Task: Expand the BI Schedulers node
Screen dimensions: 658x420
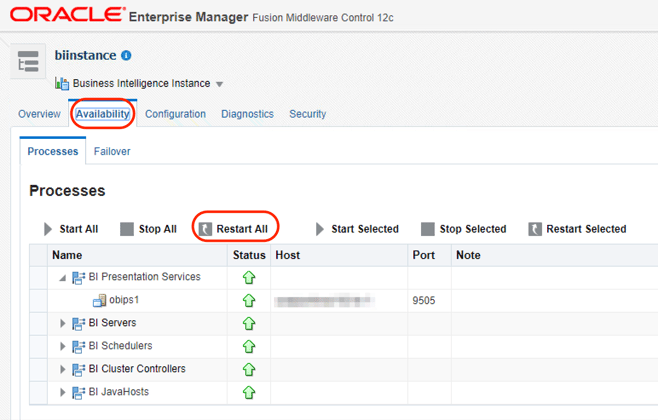Action: click(63, 347)
